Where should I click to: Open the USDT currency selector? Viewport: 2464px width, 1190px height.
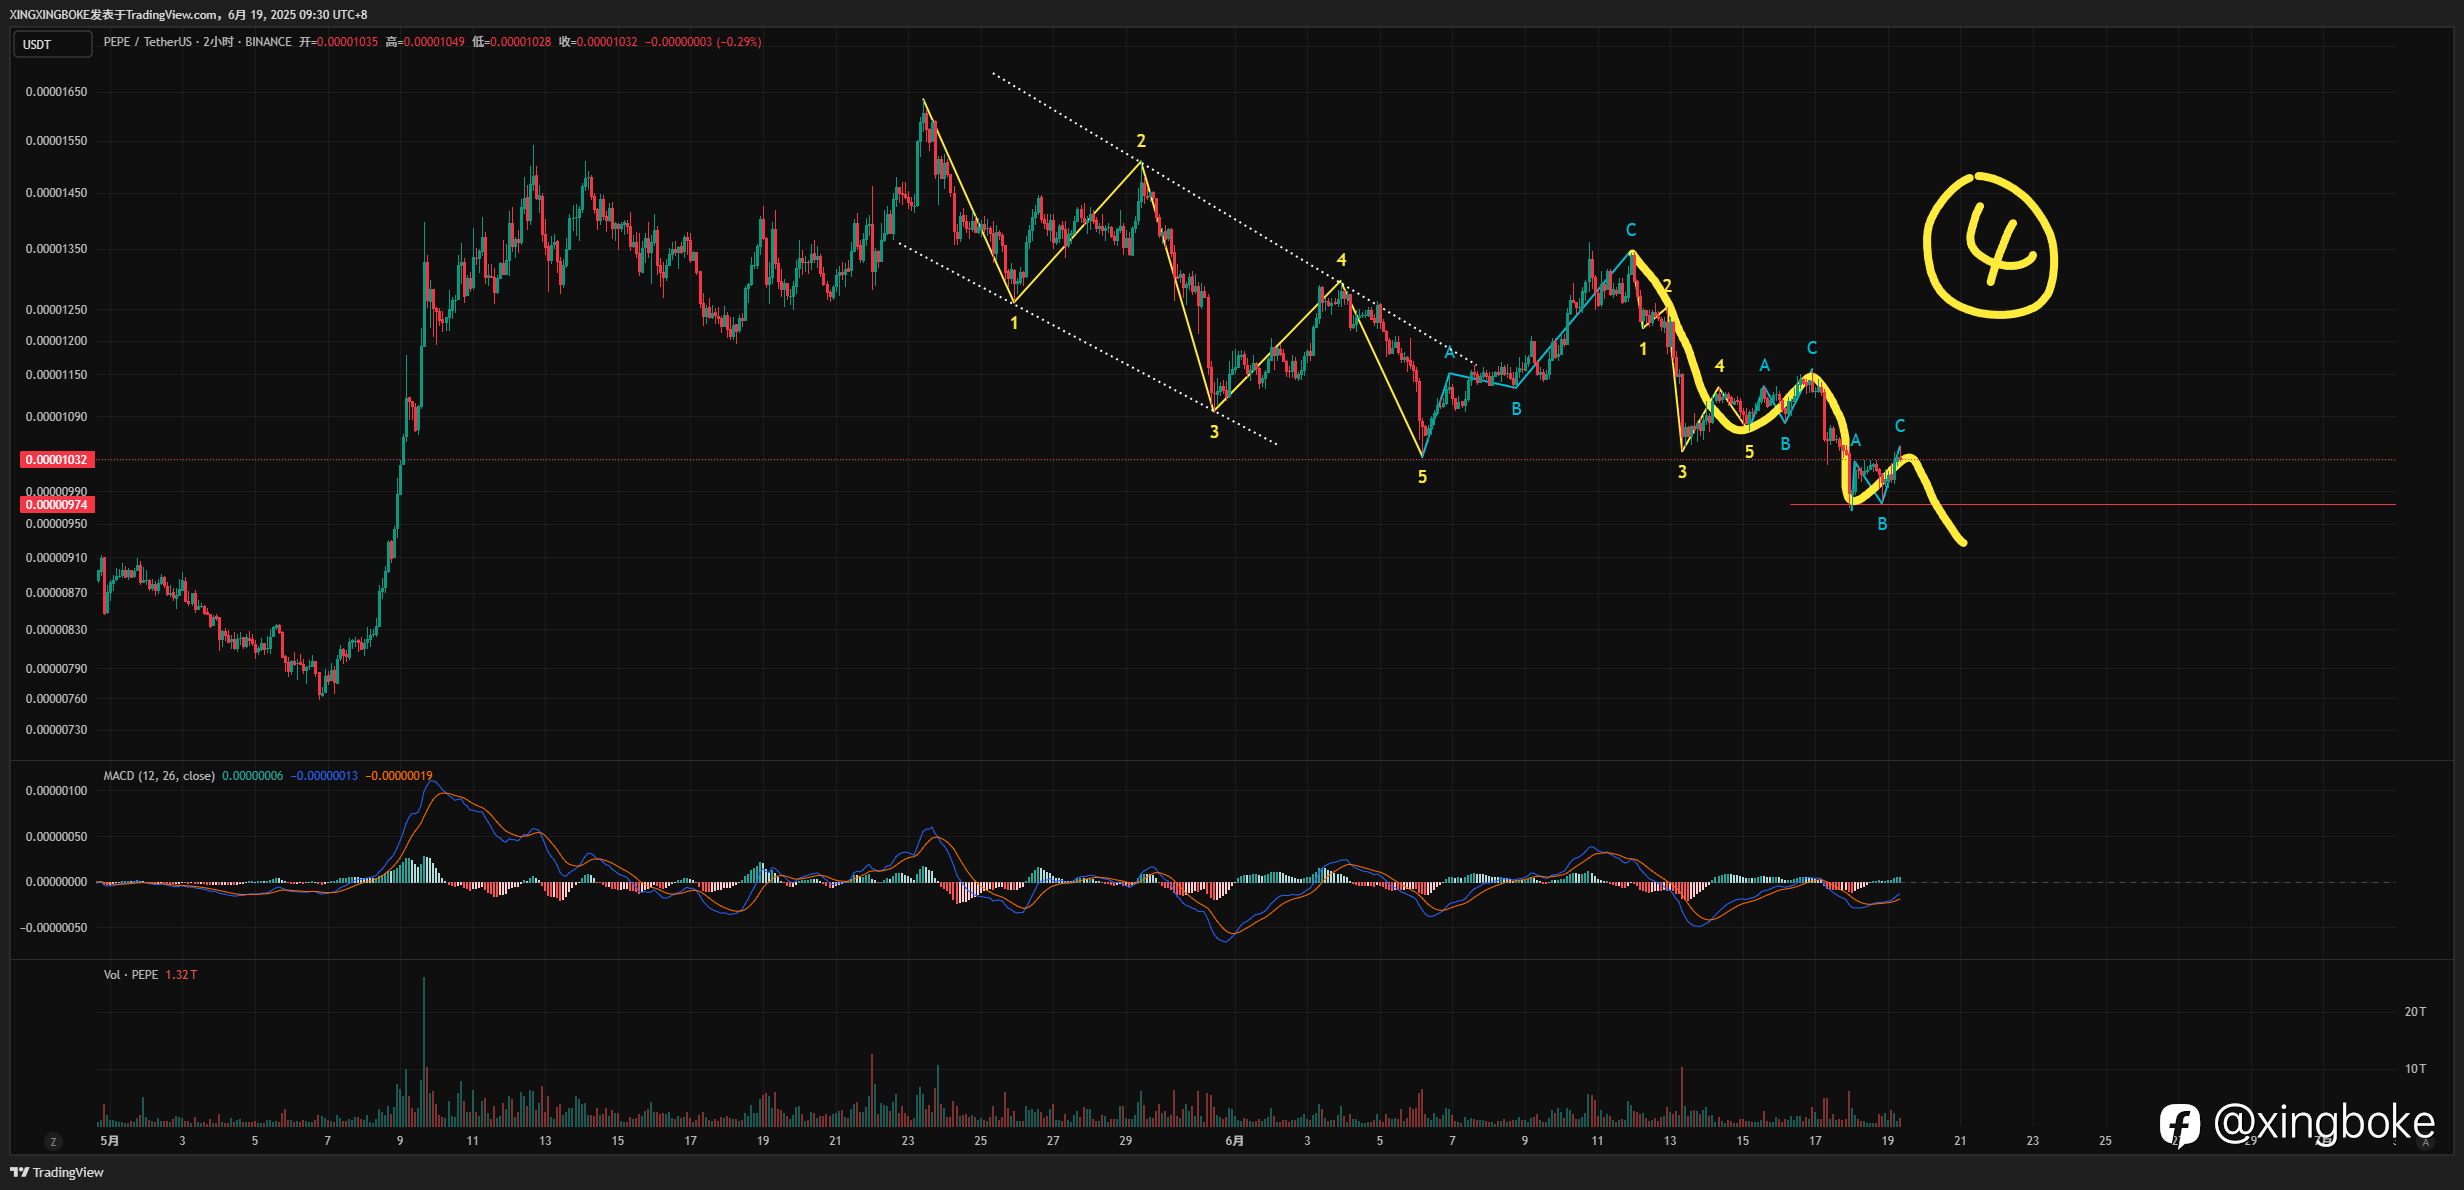(52, 44)
